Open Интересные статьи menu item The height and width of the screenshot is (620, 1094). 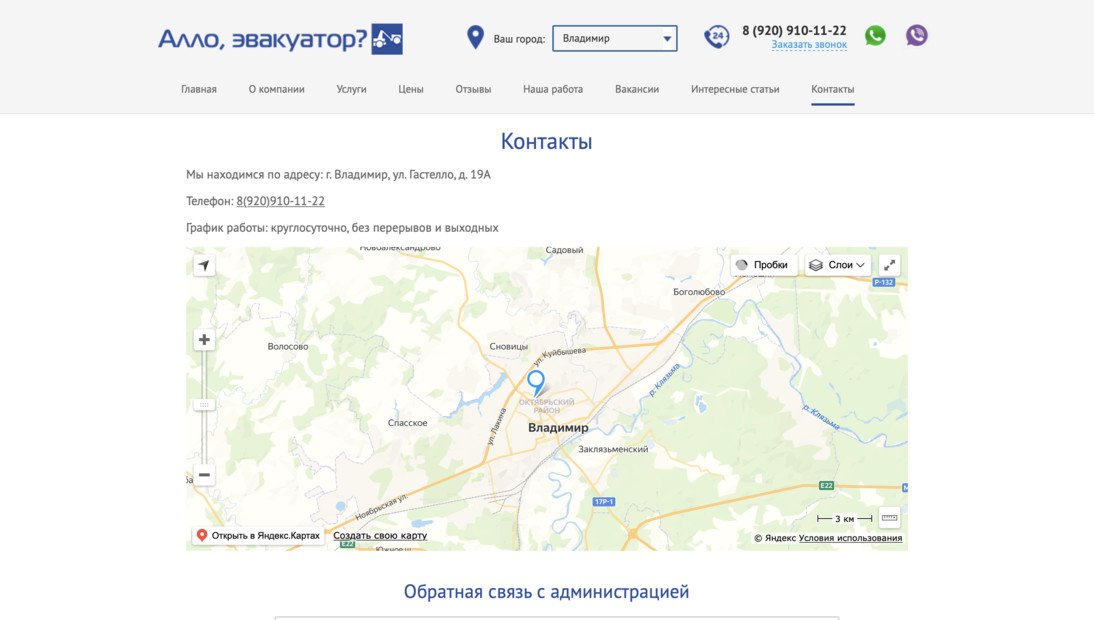tap(735, 89)
